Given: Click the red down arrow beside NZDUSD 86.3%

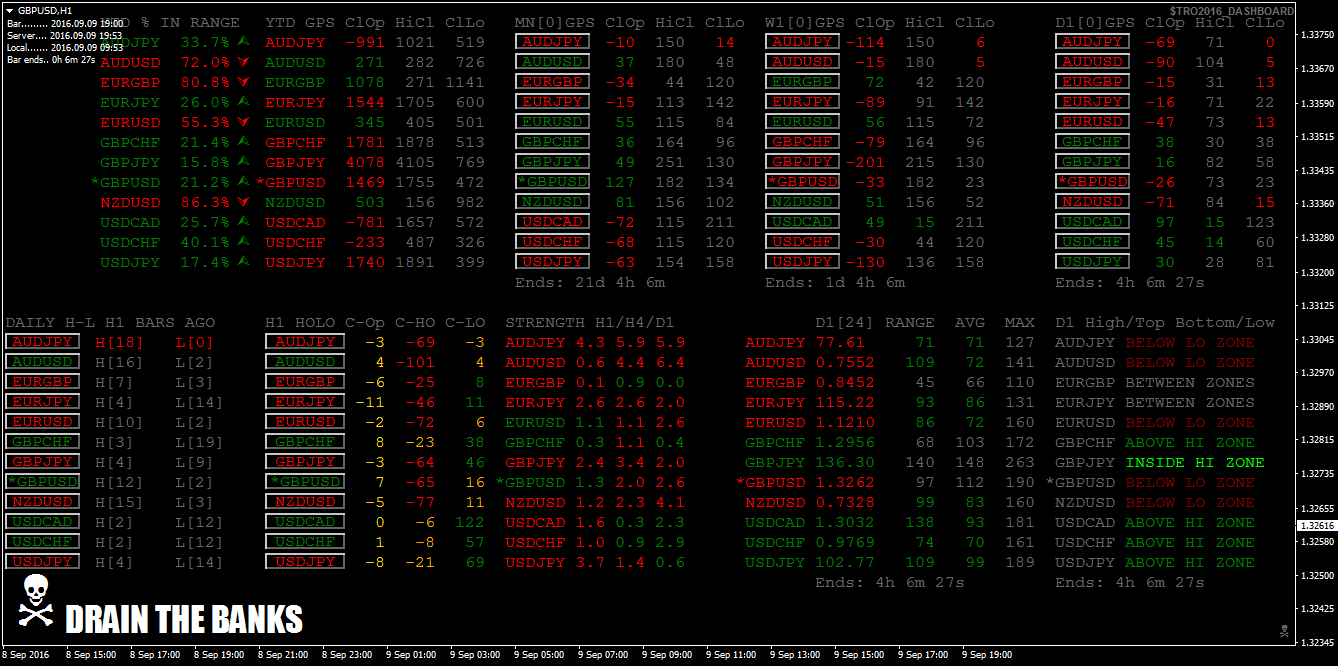Looking at the screenshot, I should (244, 202).
